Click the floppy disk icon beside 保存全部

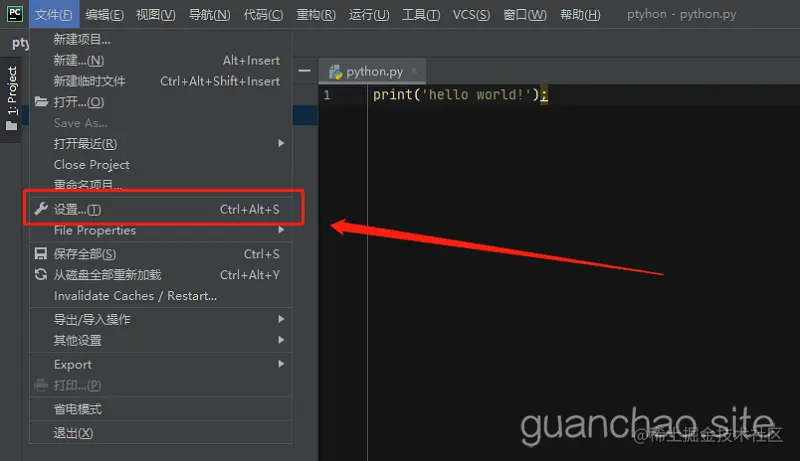pos(41,253)
